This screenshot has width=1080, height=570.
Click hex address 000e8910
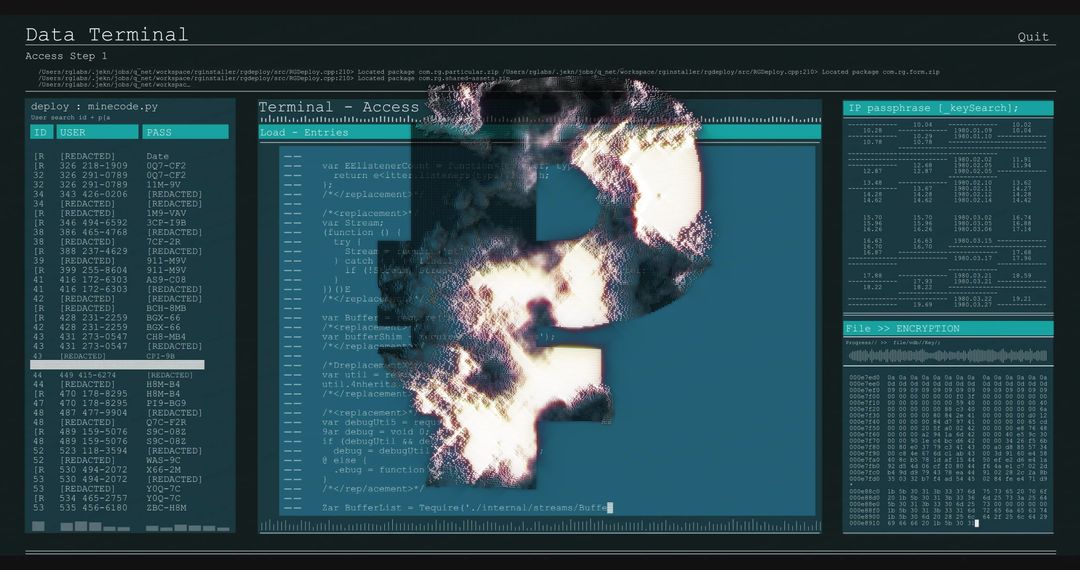[x=864, y=523]
